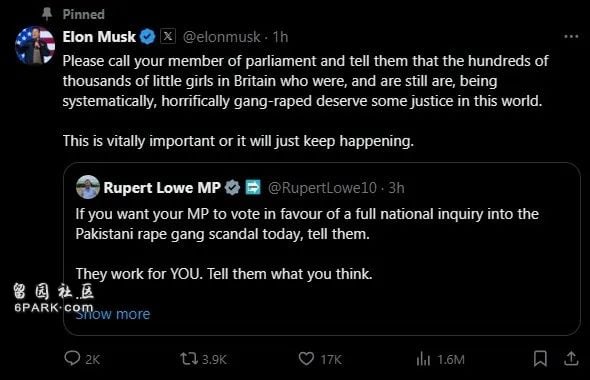Screen dimensions: 590x380
Task: Share the post via upload icon
Action: [x=571, y=359]
